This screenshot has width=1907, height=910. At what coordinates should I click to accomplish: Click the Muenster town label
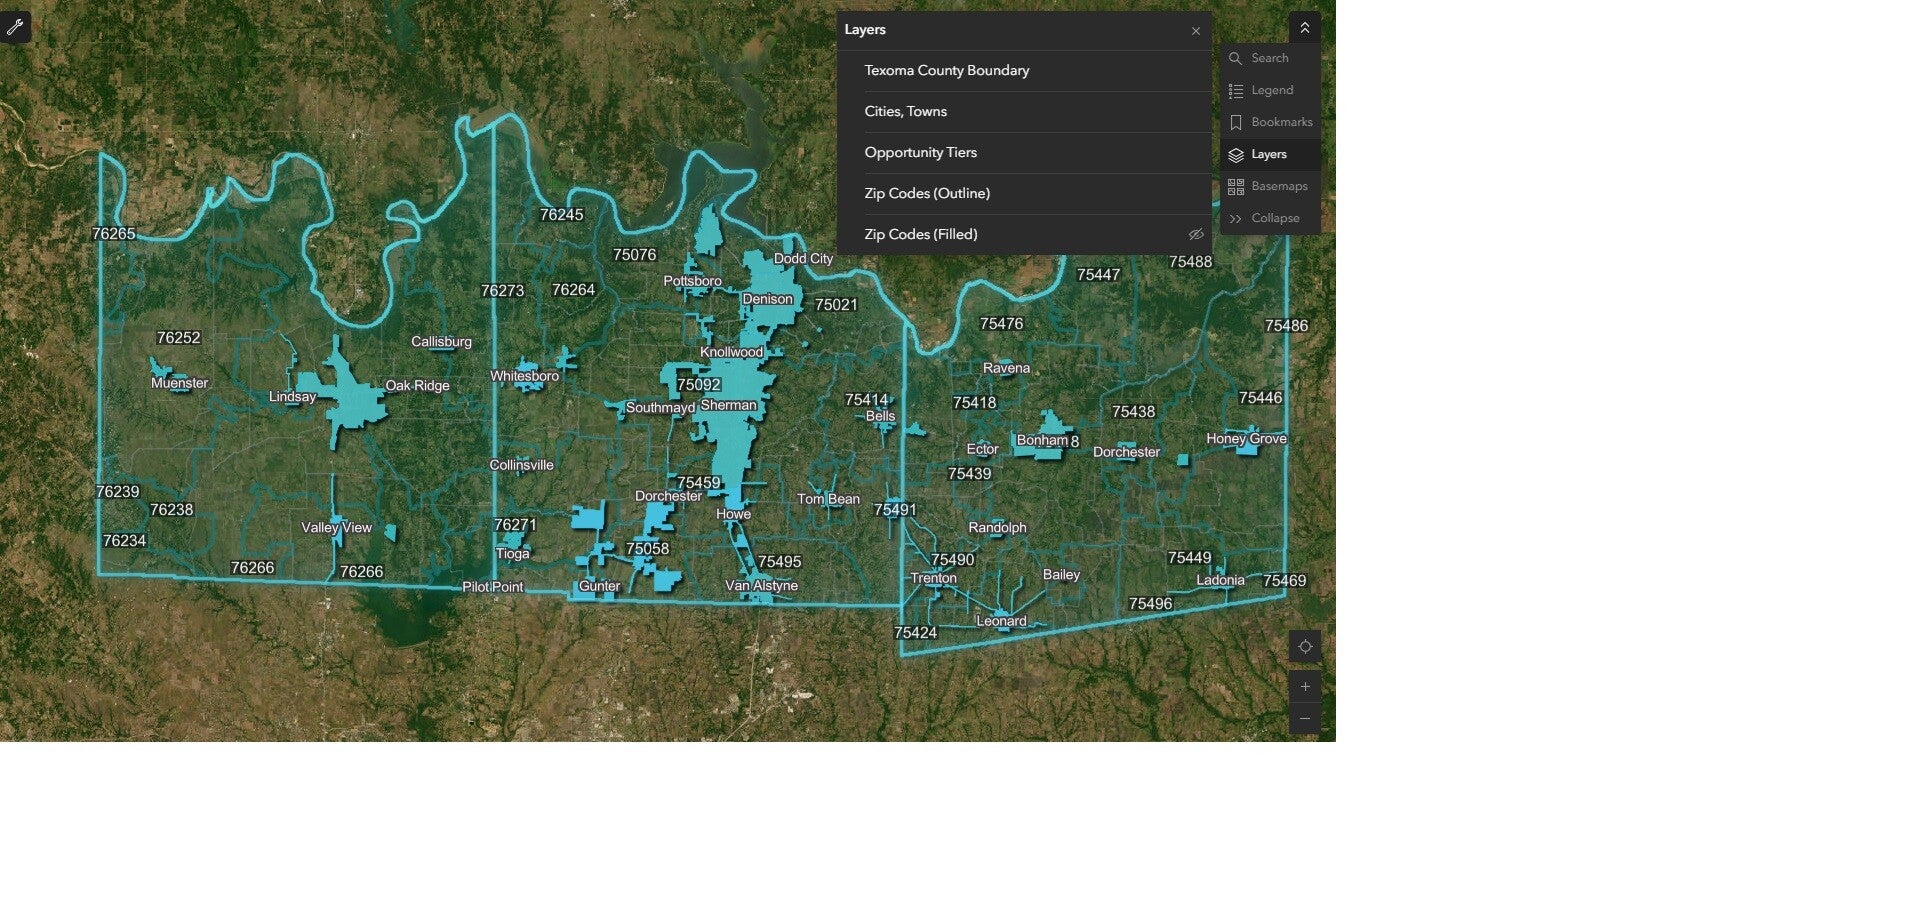coord(180,383)
